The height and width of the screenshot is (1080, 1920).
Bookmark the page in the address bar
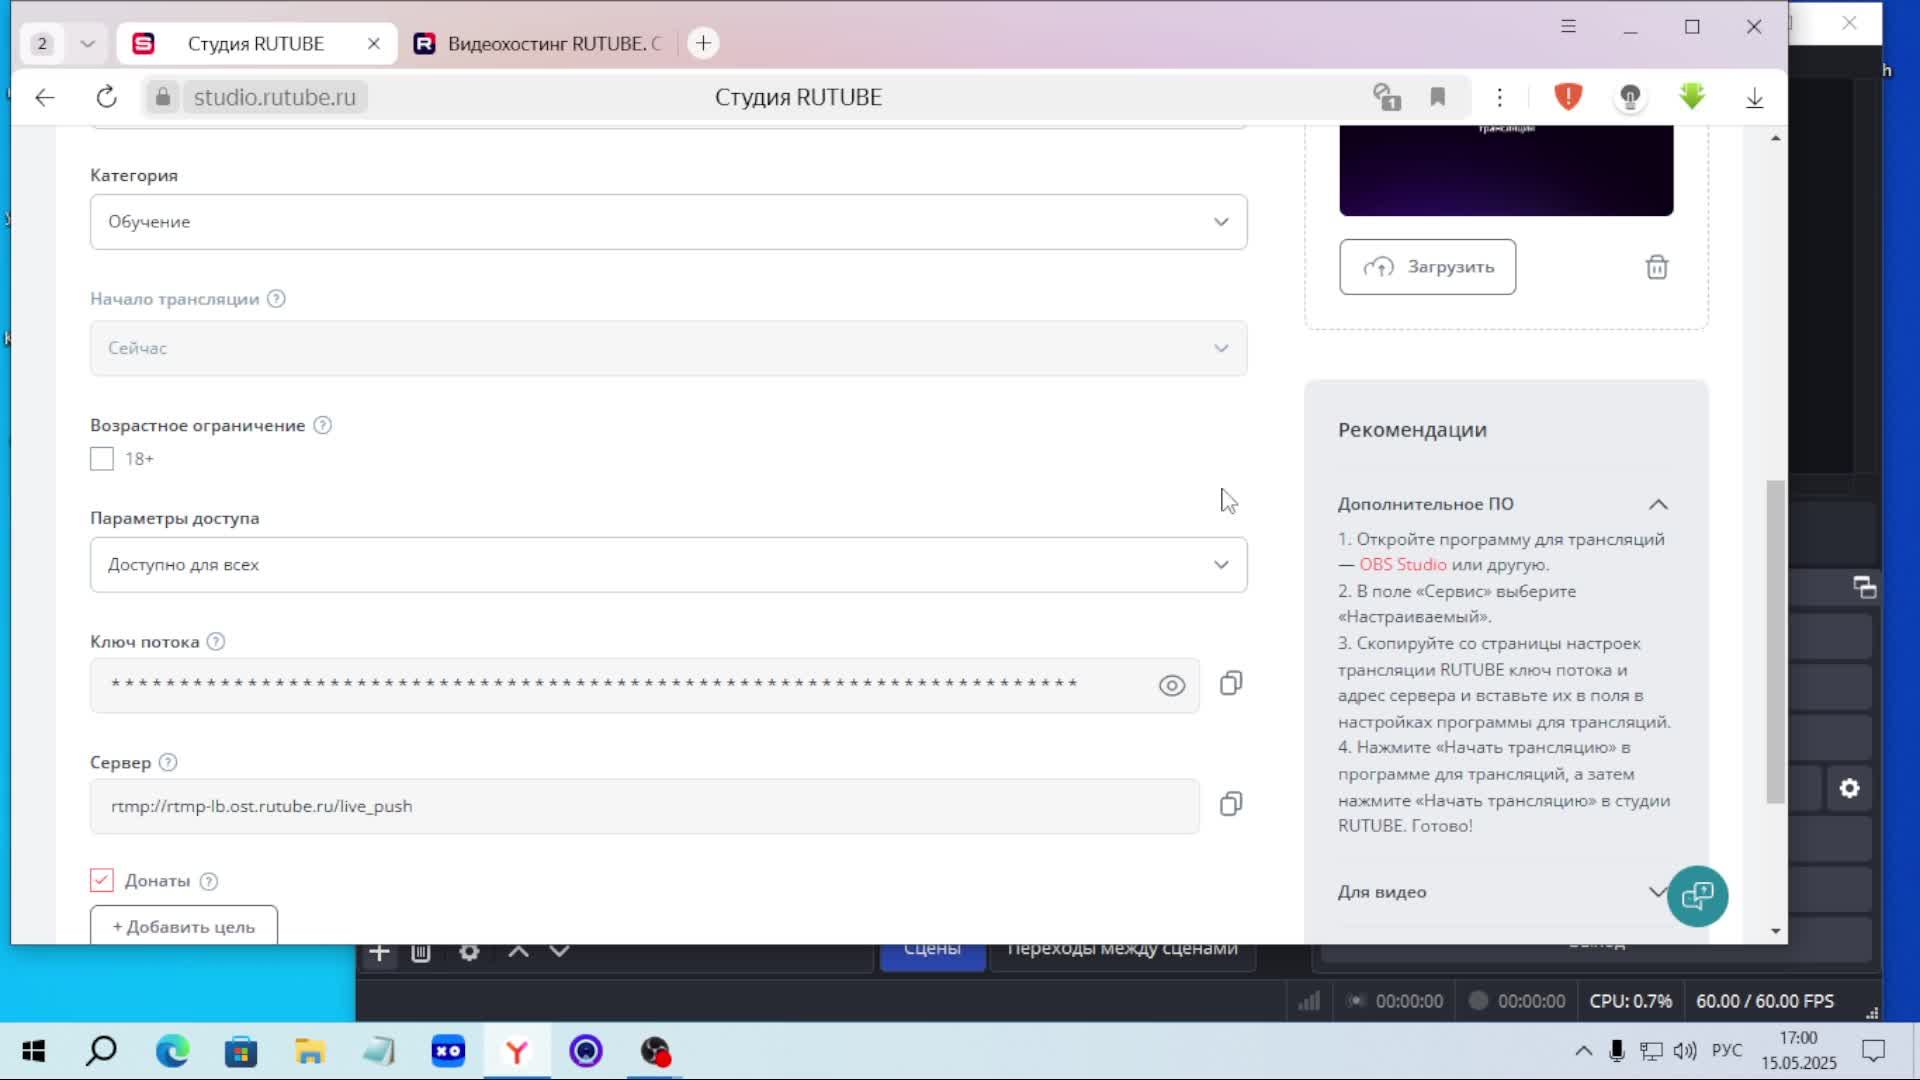tap(1438, 97)
